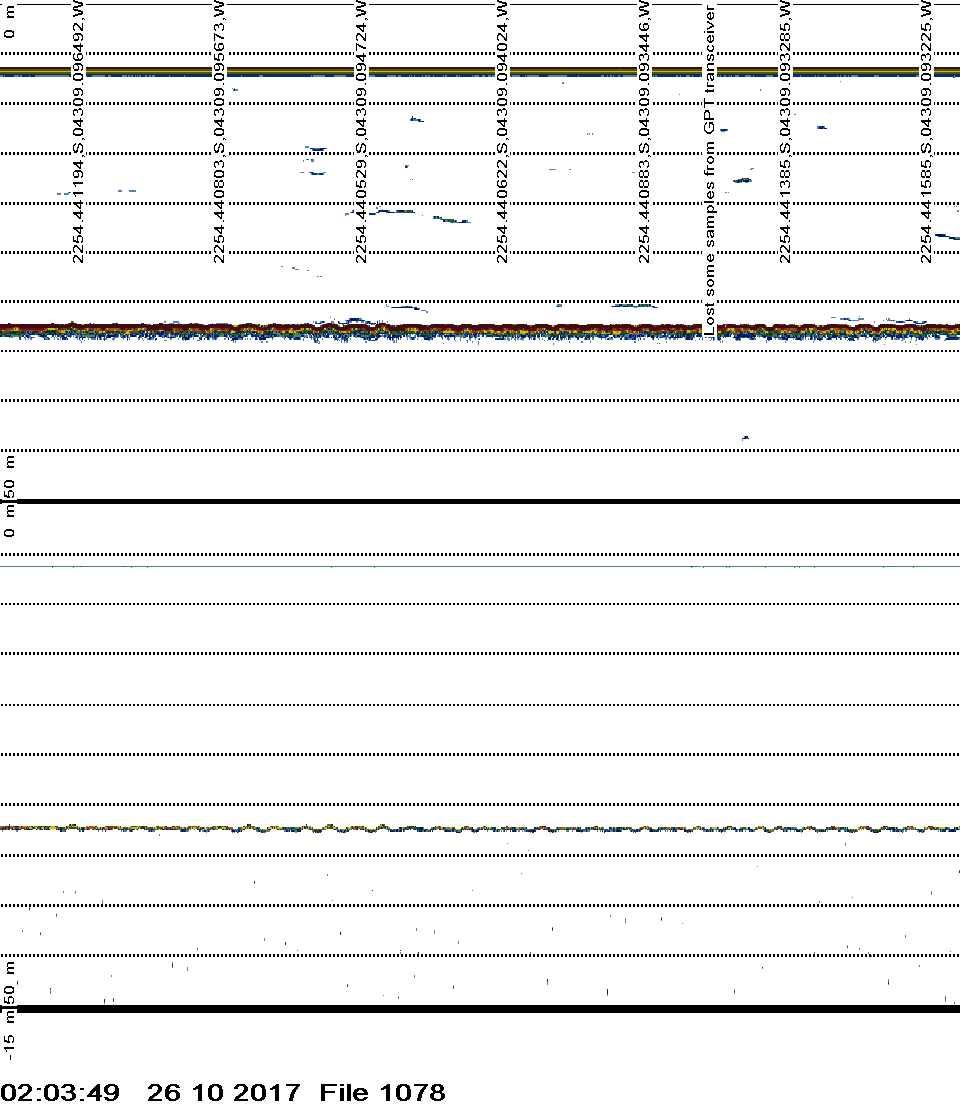Screen dimensions: 960x1108
Task: Select the date 26 10 2017
Action: click(223, 1093)
